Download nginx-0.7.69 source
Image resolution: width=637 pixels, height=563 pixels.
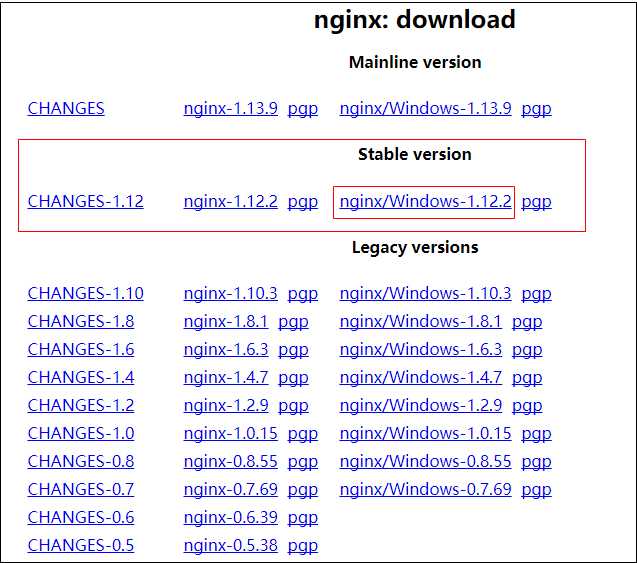pyautogui.click(x=231, y=489)
